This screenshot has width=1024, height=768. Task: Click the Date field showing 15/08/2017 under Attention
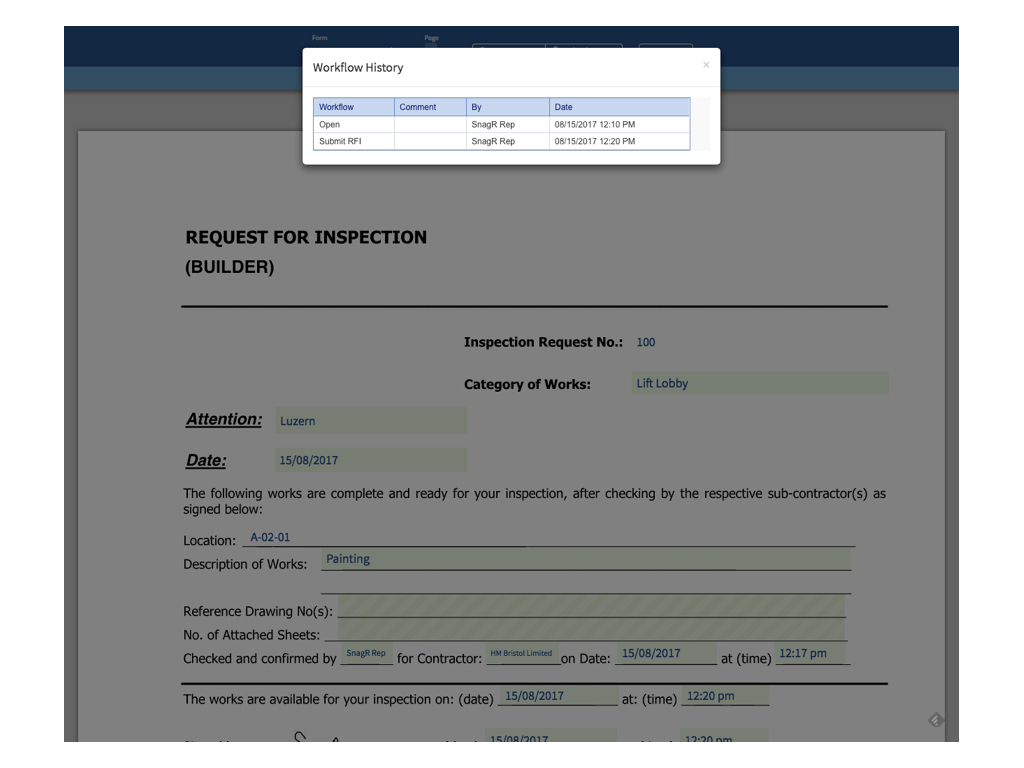click(371, 460)
